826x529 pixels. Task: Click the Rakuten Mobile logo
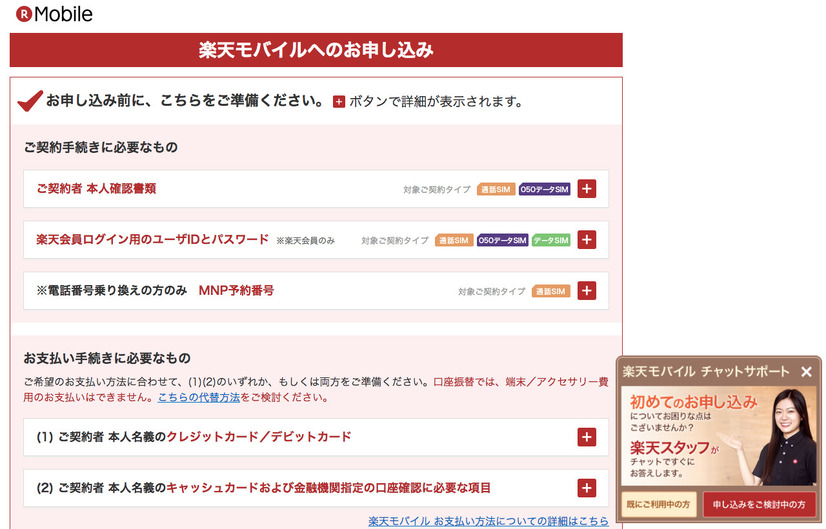54,14
